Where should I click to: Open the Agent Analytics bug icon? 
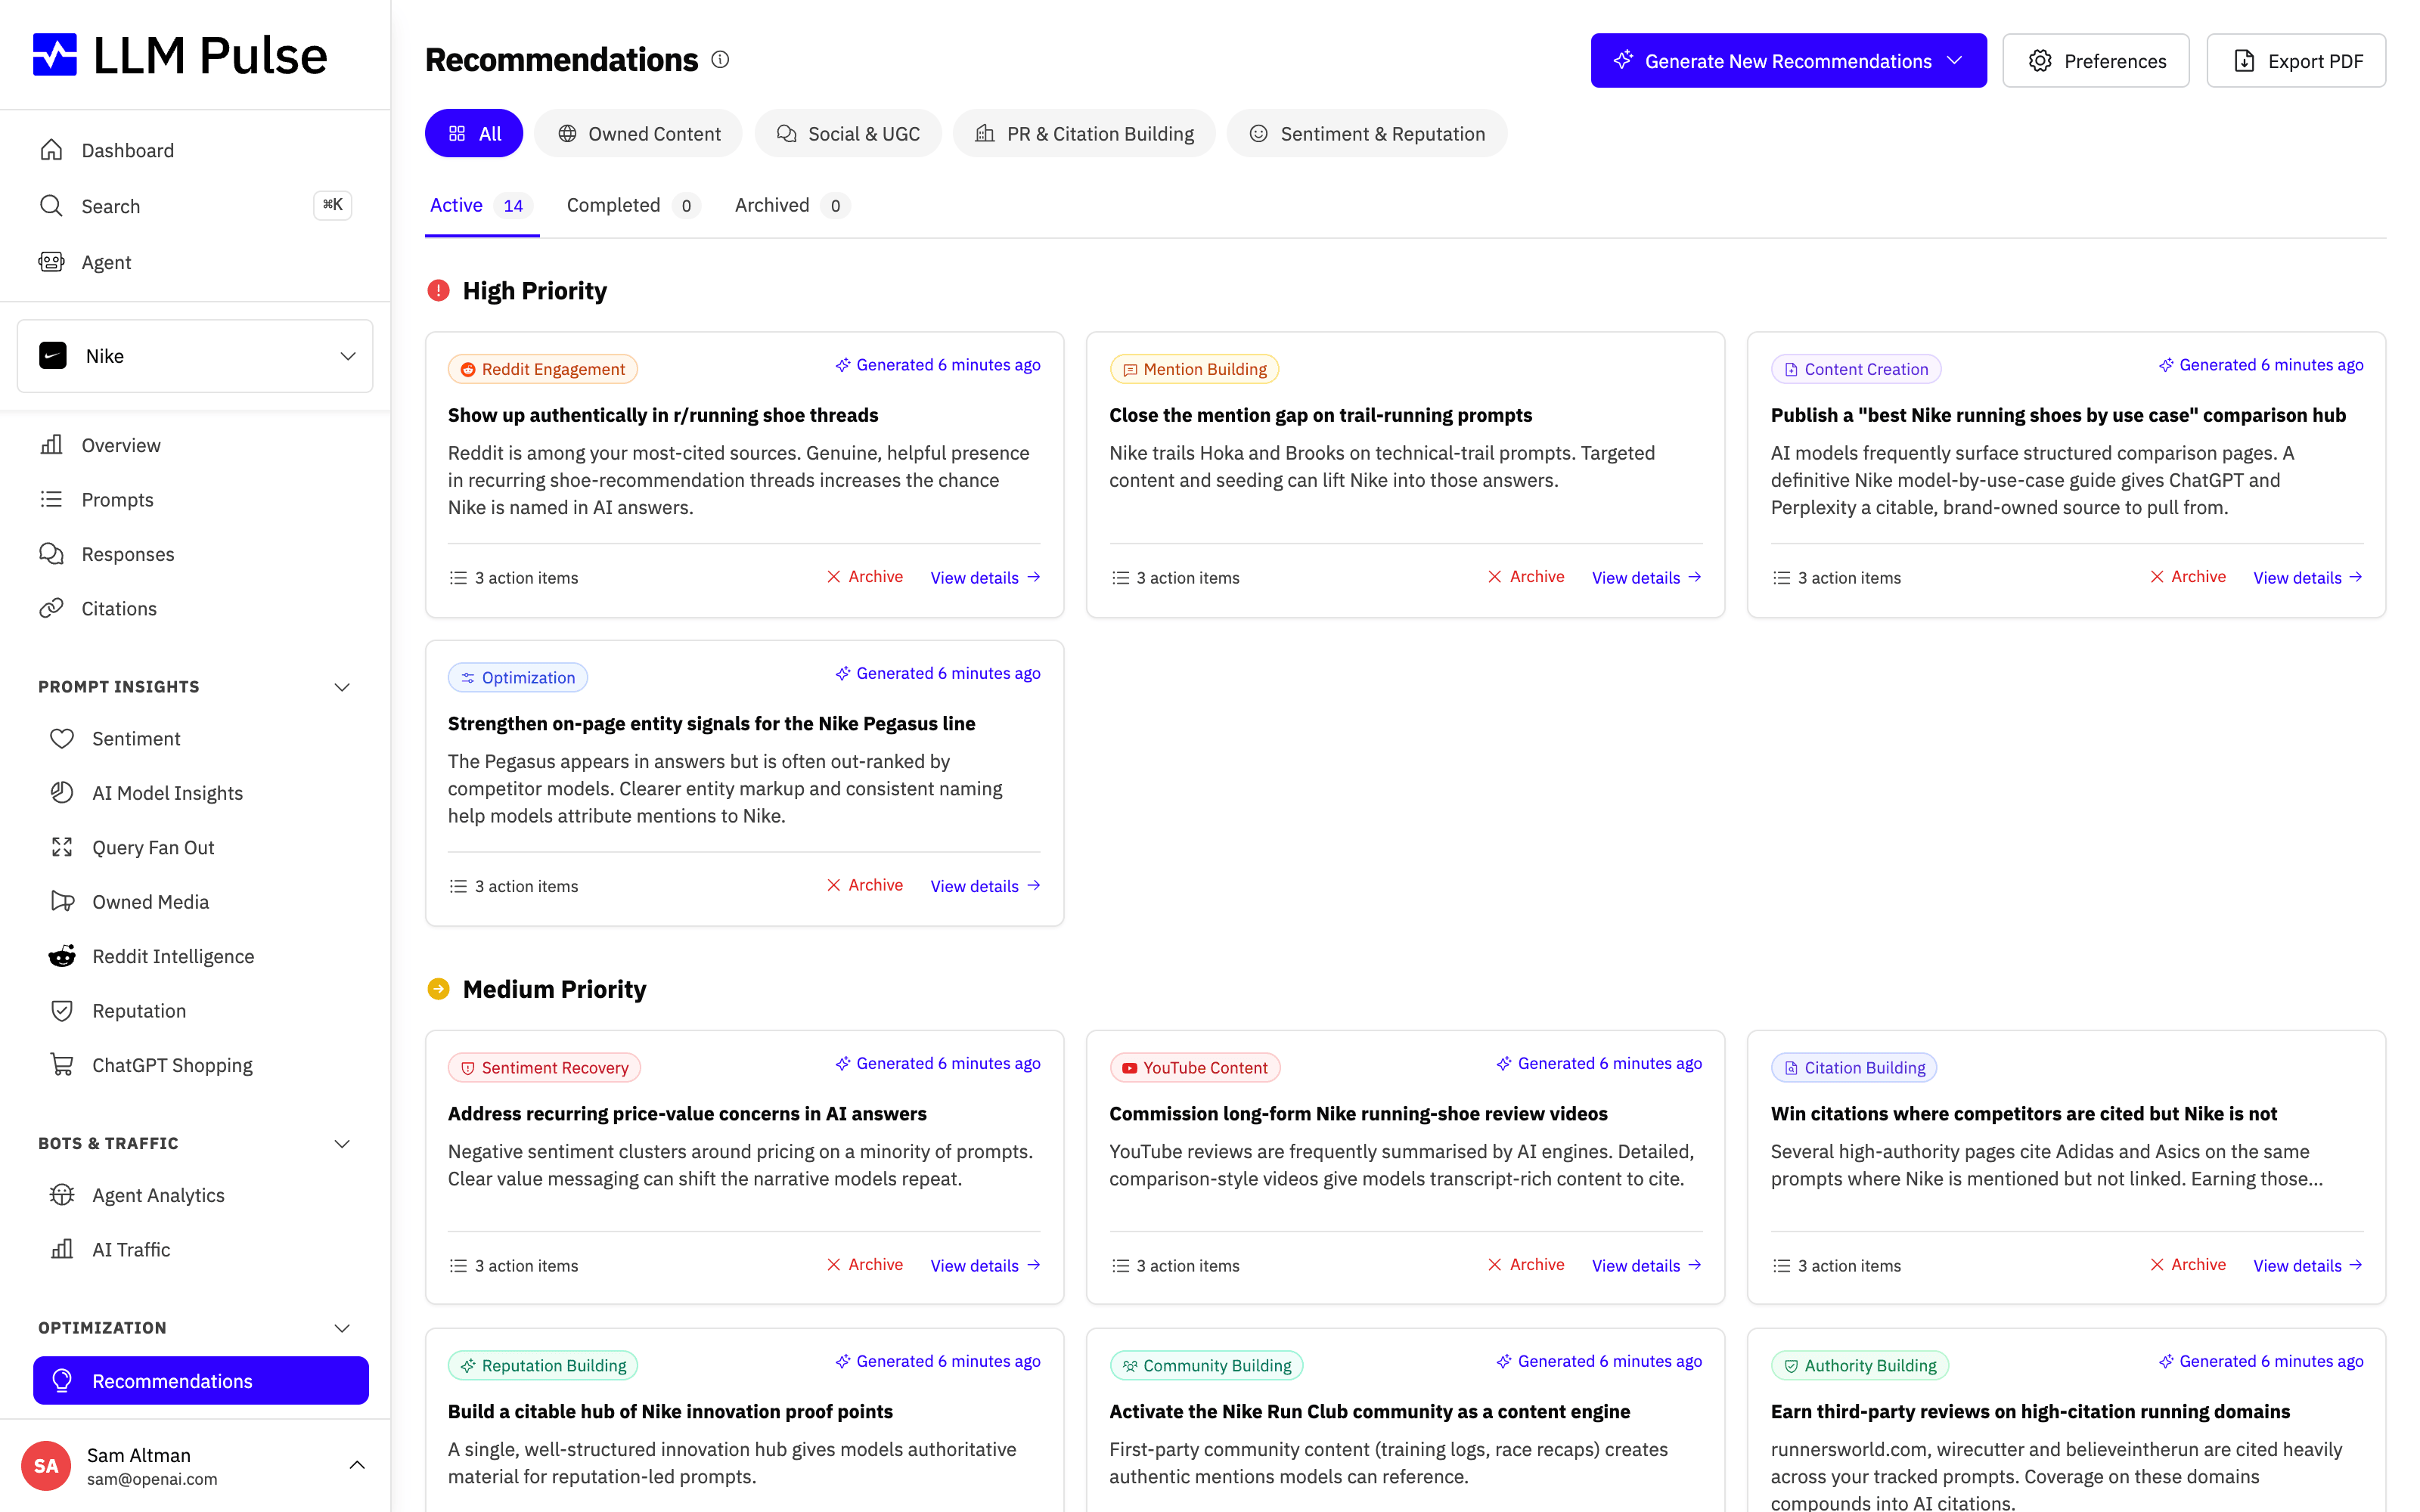[62, 1195]
